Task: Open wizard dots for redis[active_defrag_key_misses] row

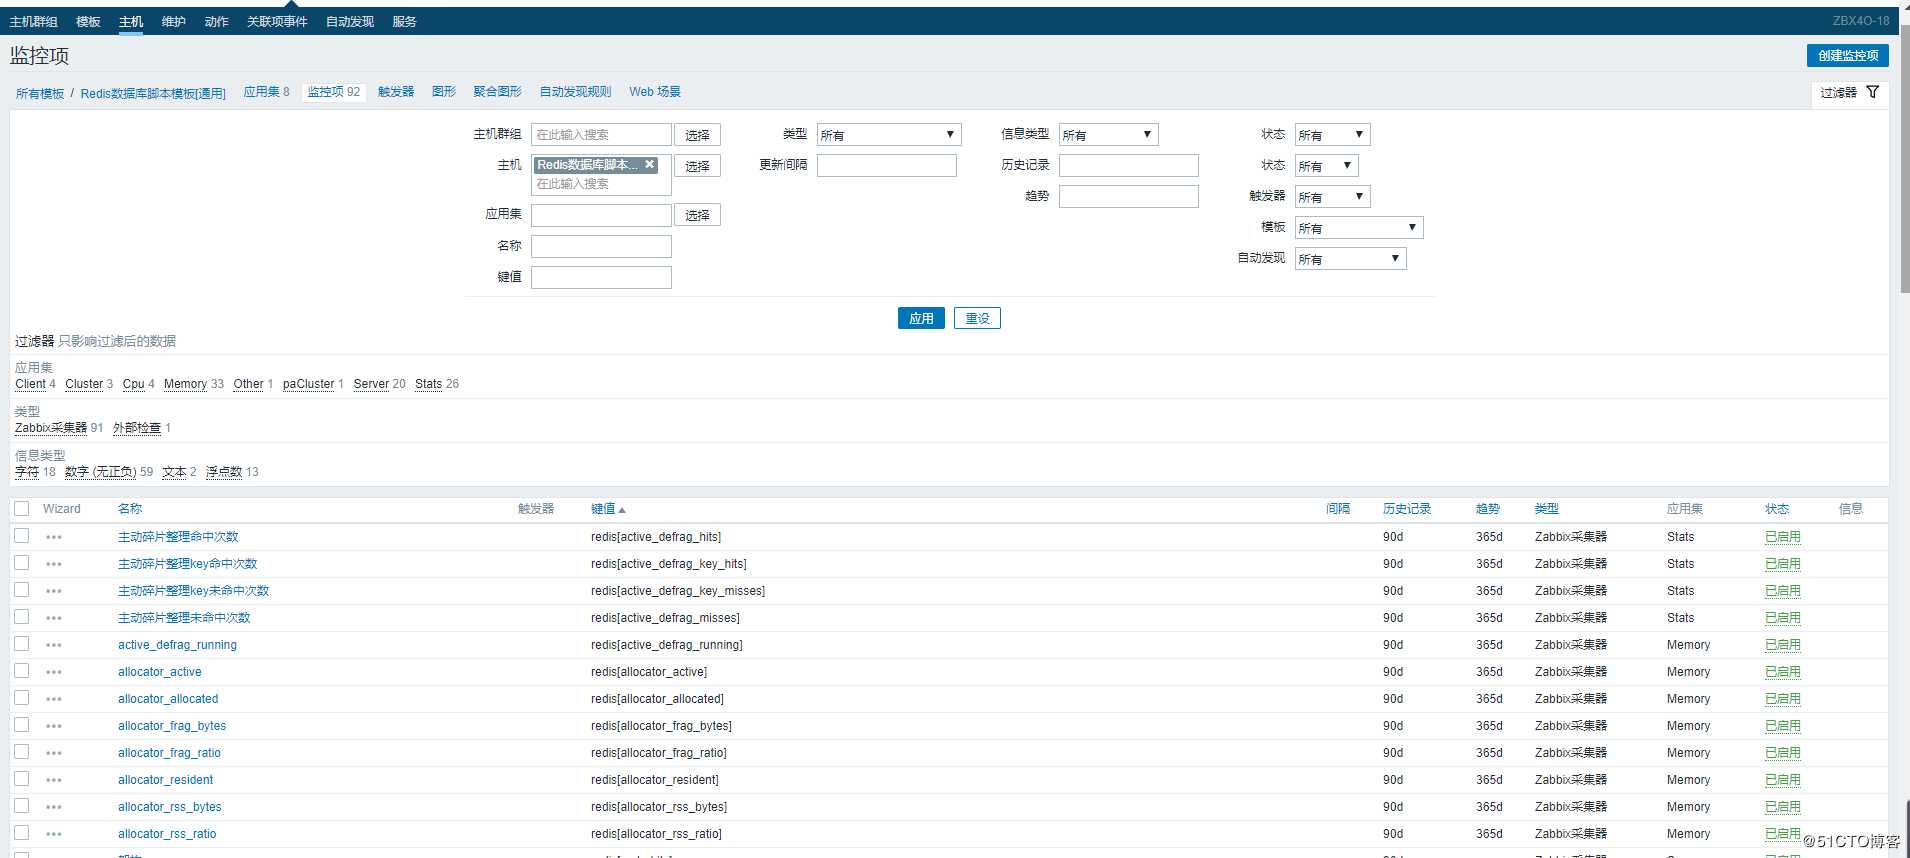Action: 54,591
